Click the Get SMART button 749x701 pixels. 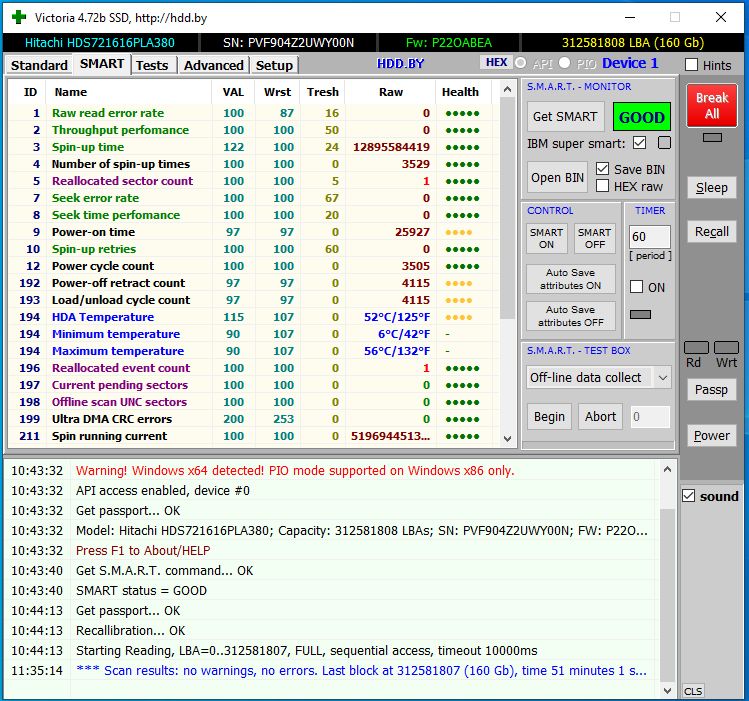(565, 117)
